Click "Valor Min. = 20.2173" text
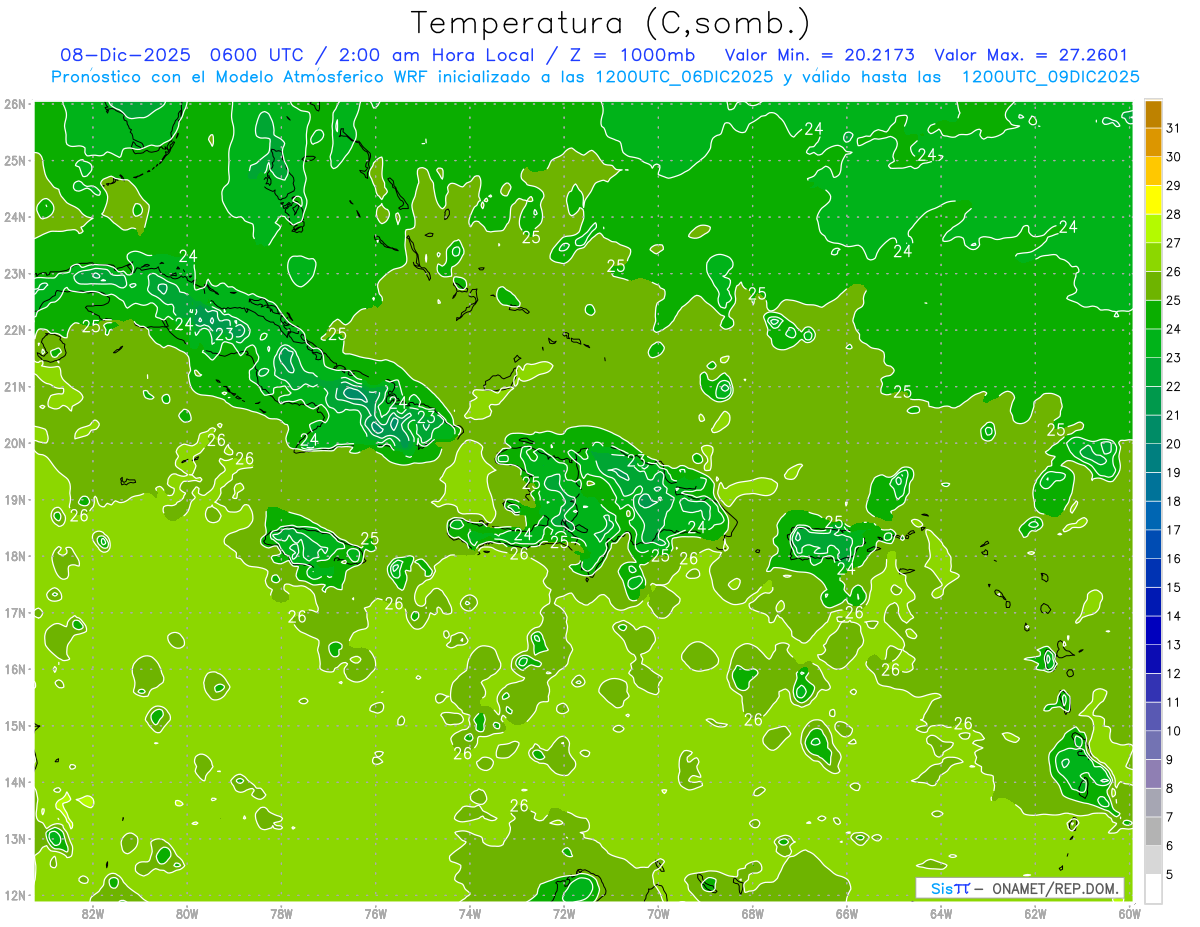Image resolution: width=1200 pixels, height=927 pixels. pos(820,55)
